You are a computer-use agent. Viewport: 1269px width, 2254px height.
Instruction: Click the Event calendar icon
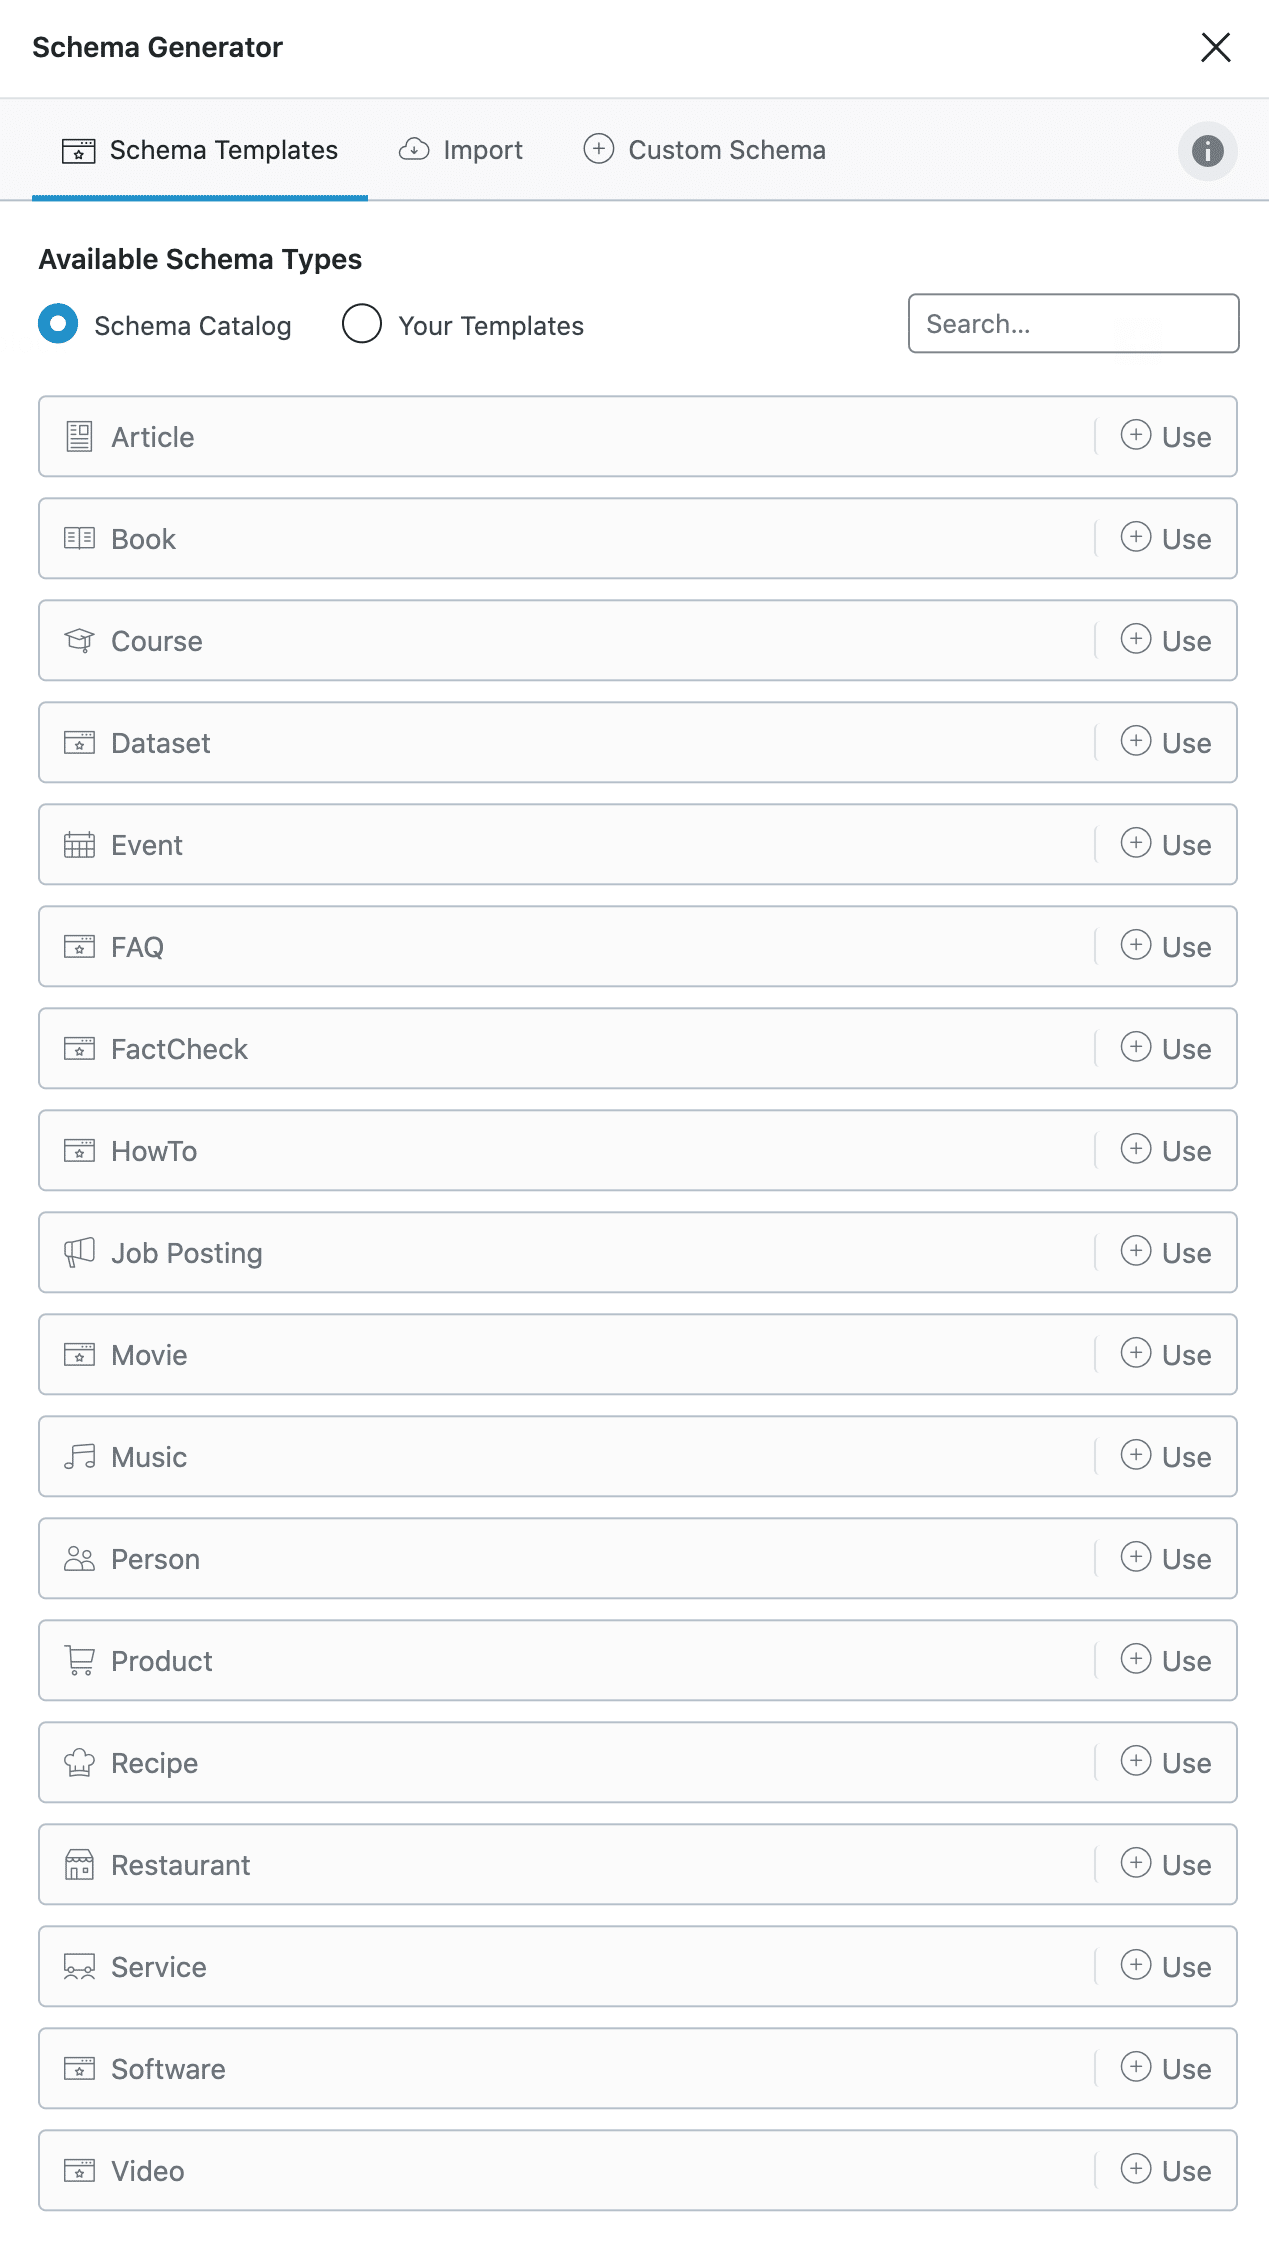(x=79, y=845)
